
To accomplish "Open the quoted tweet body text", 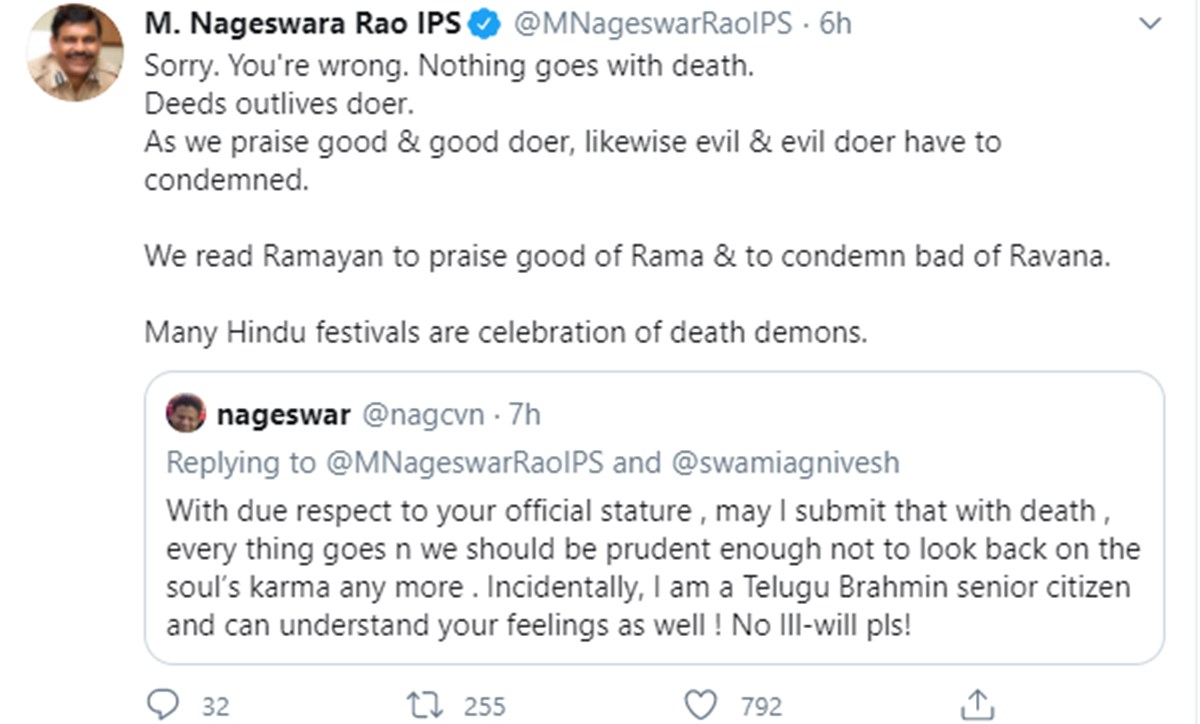I will [x=652, y=570].
